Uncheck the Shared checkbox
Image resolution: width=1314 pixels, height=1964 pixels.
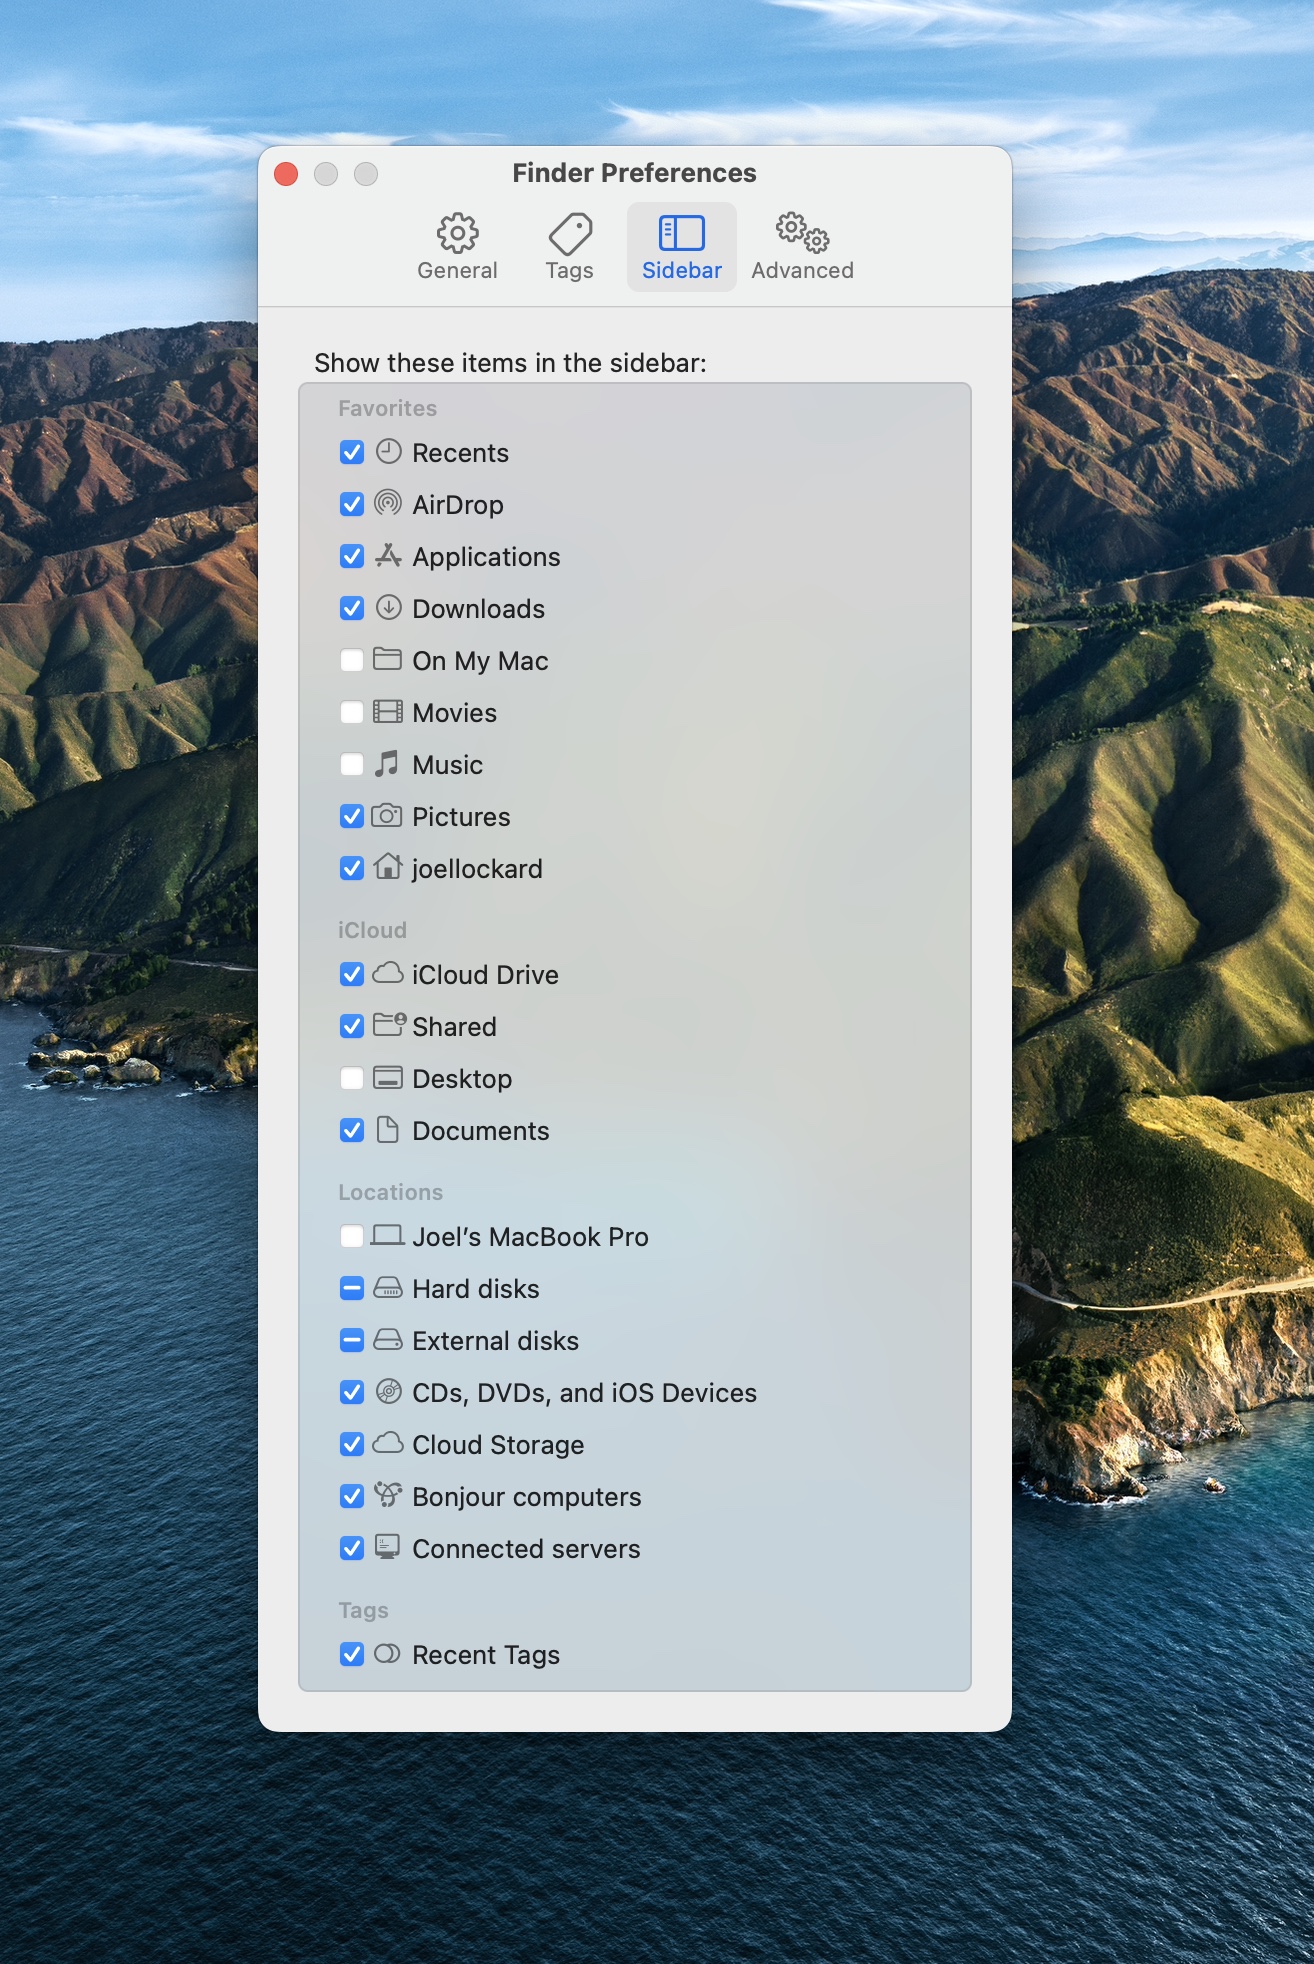pos(352,1026)
